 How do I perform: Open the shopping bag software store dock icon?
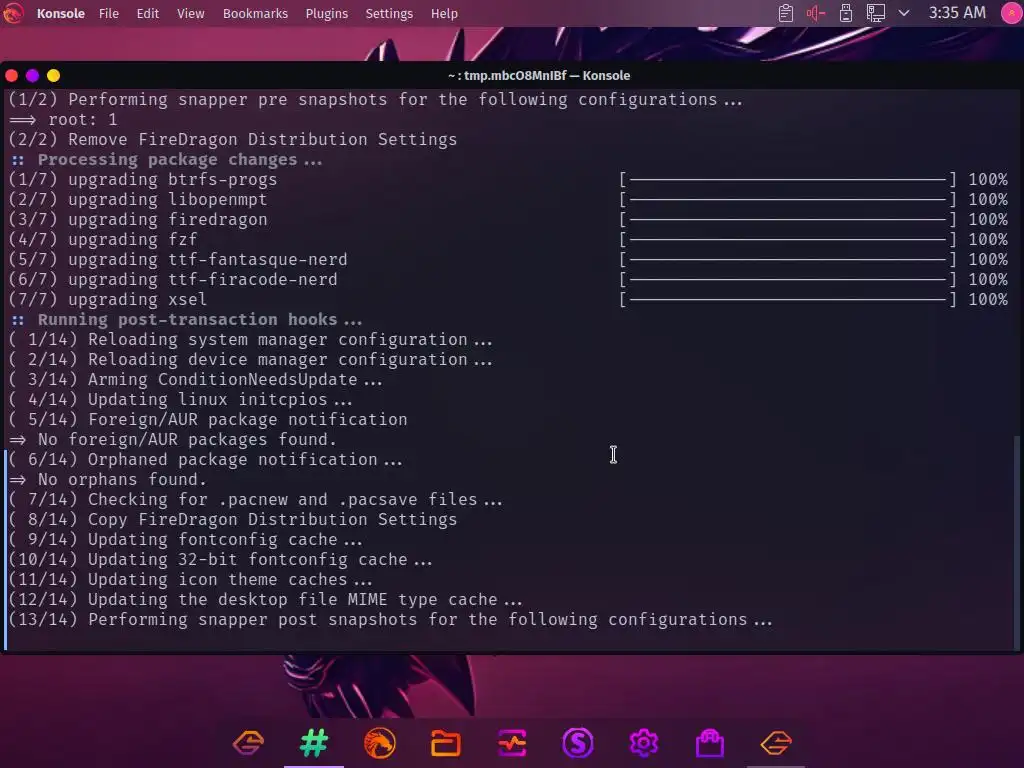[x=710, y=743]
